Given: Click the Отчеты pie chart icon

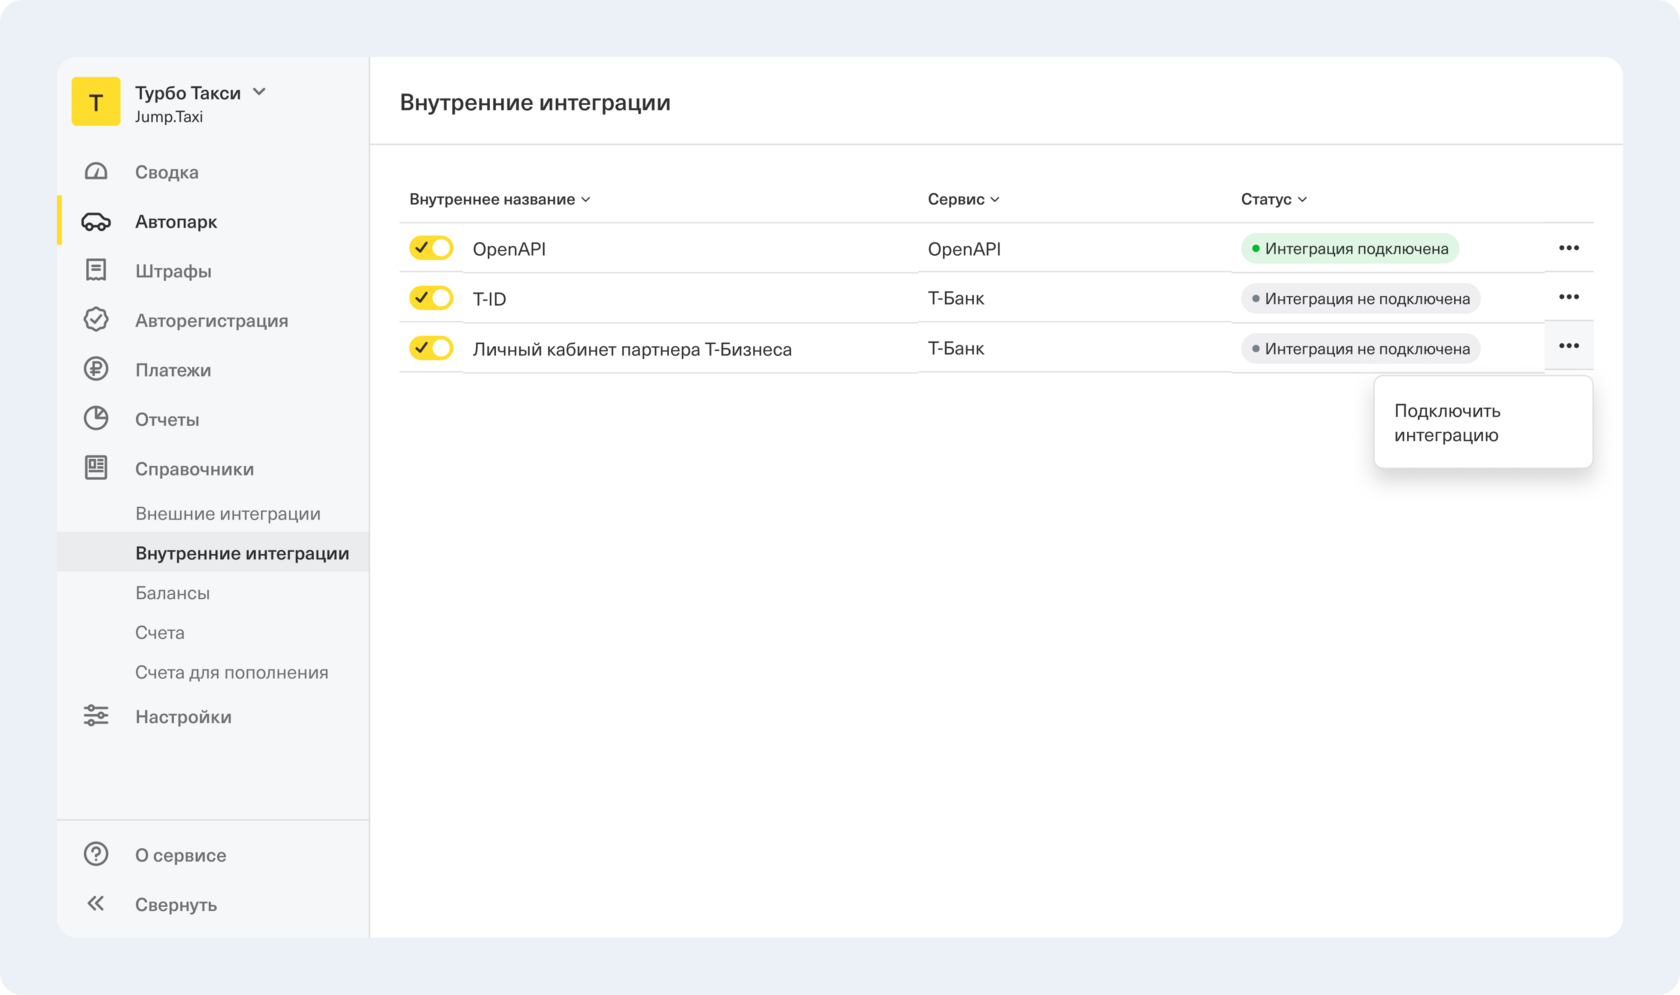Looking at the screenshot, I should tap(96, 419).
